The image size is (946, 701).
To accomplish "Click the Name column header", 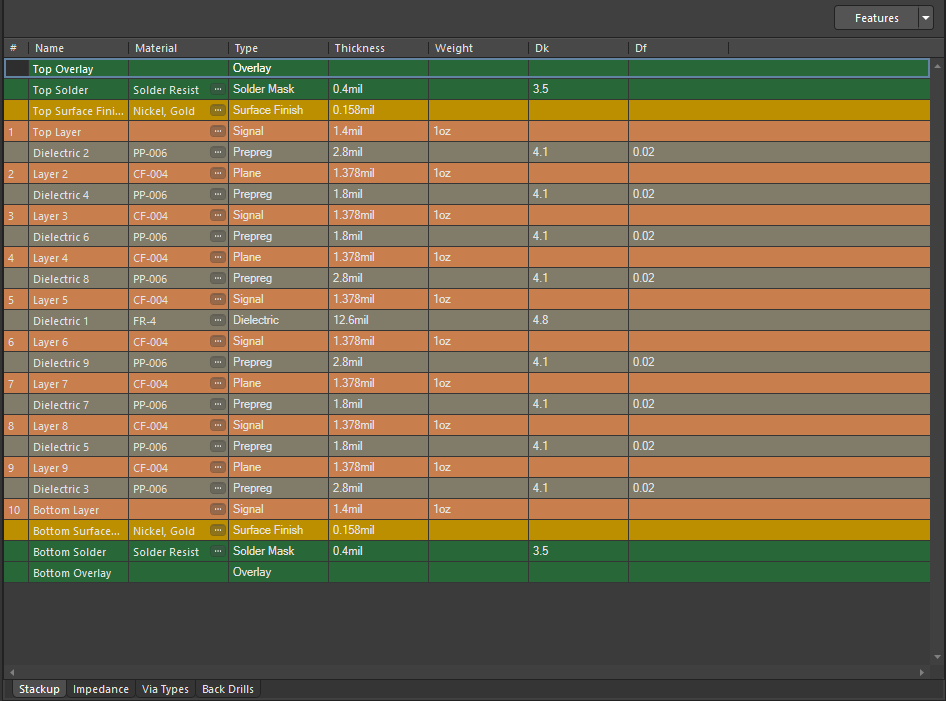I will pos(78,48).
